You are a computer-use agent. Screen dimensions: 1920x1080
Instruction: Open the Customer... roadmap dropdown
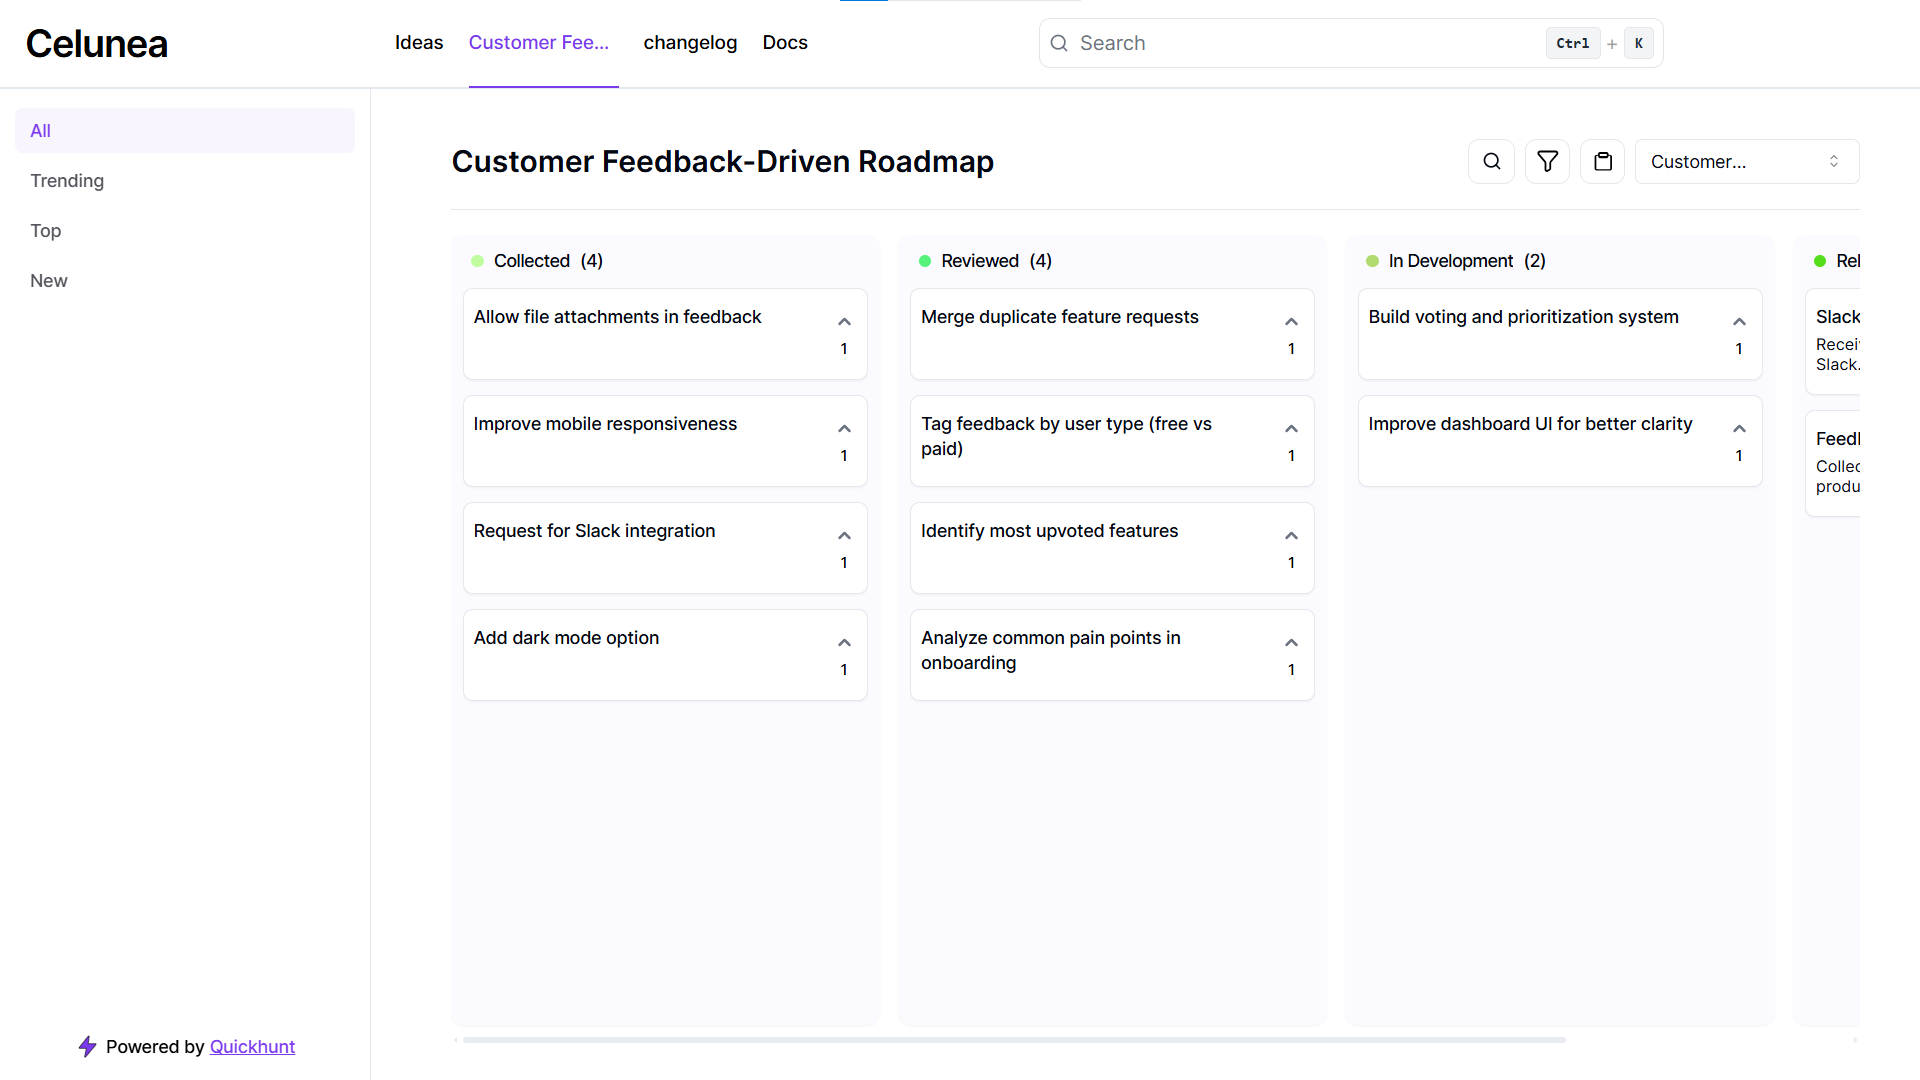pyautogui.click(x=1746, y=161)
